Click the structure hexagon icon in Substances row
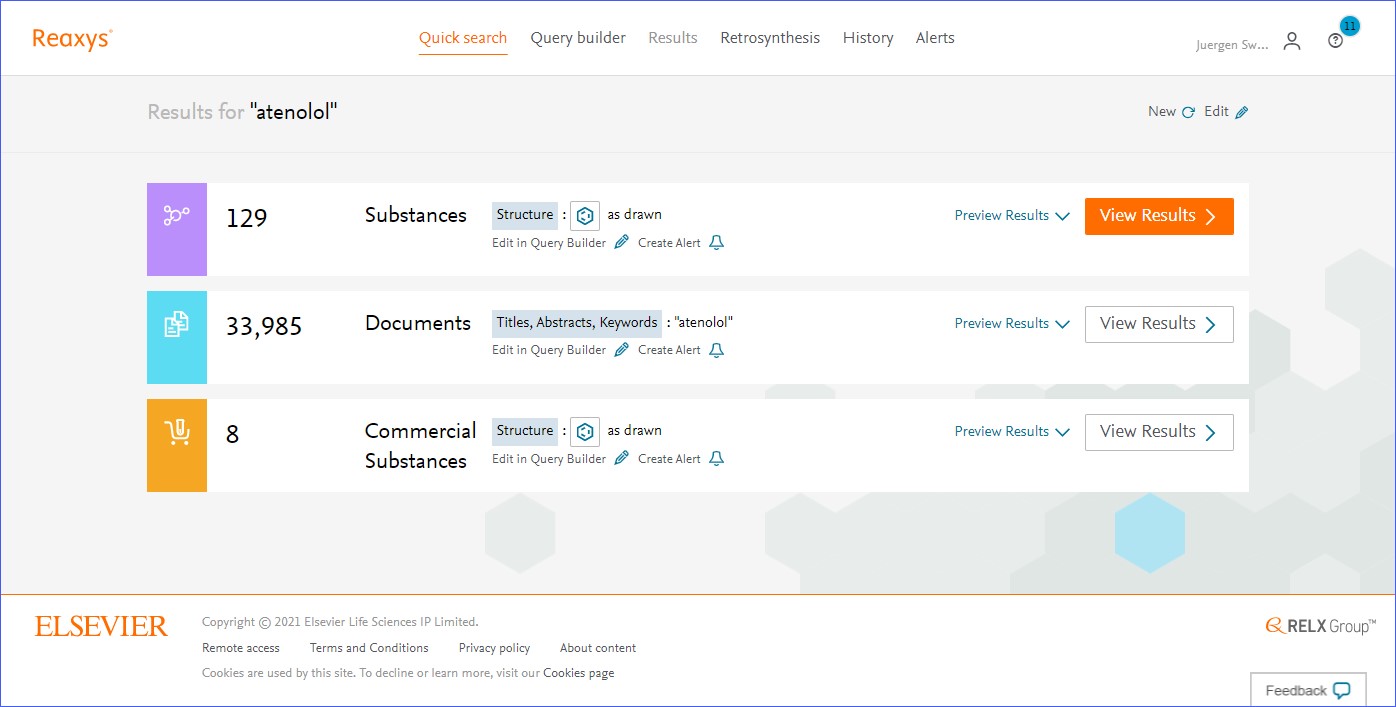The image size is (1396, 707). (585, 215)
